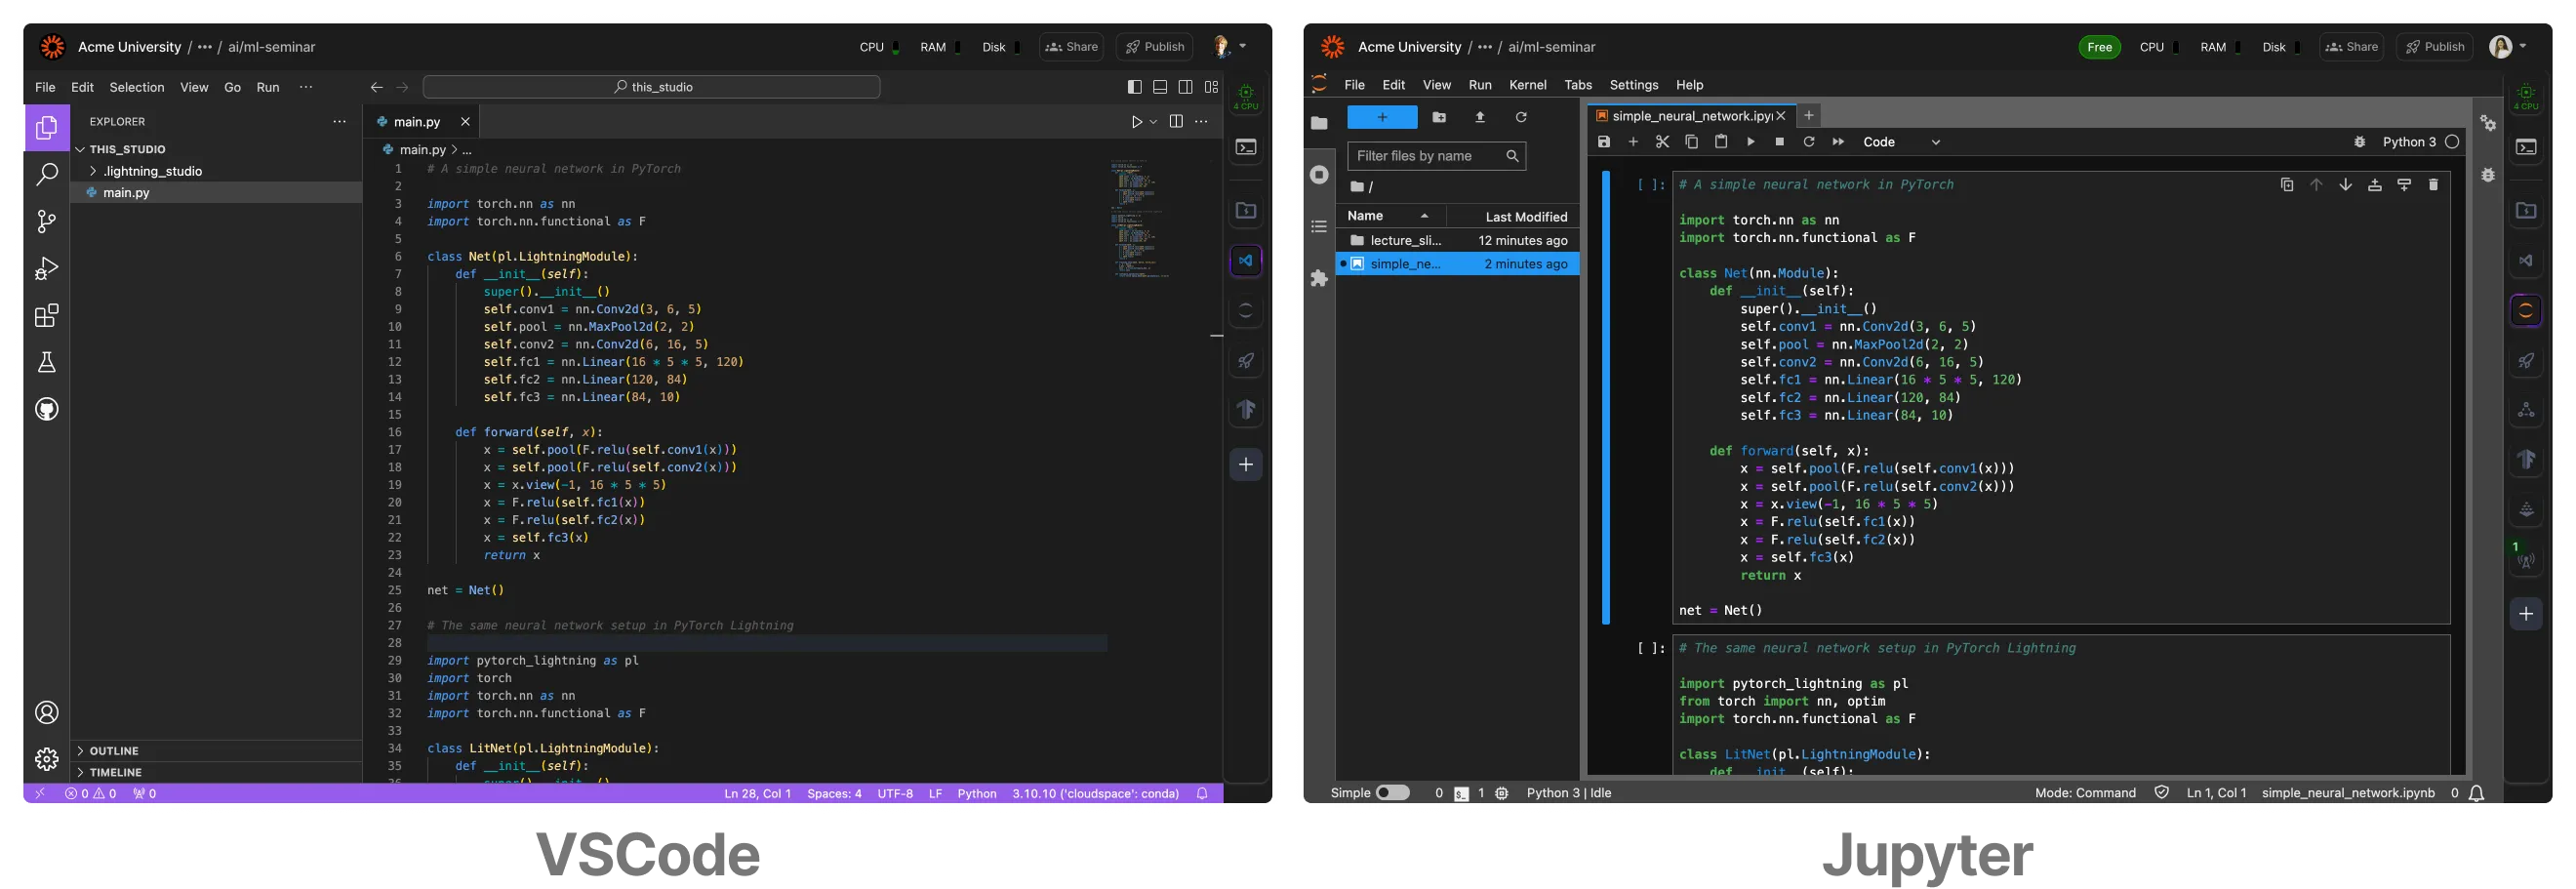Open Go menu in VSCode
This screenshot has width=2576, height=889.
coord(232,87)
